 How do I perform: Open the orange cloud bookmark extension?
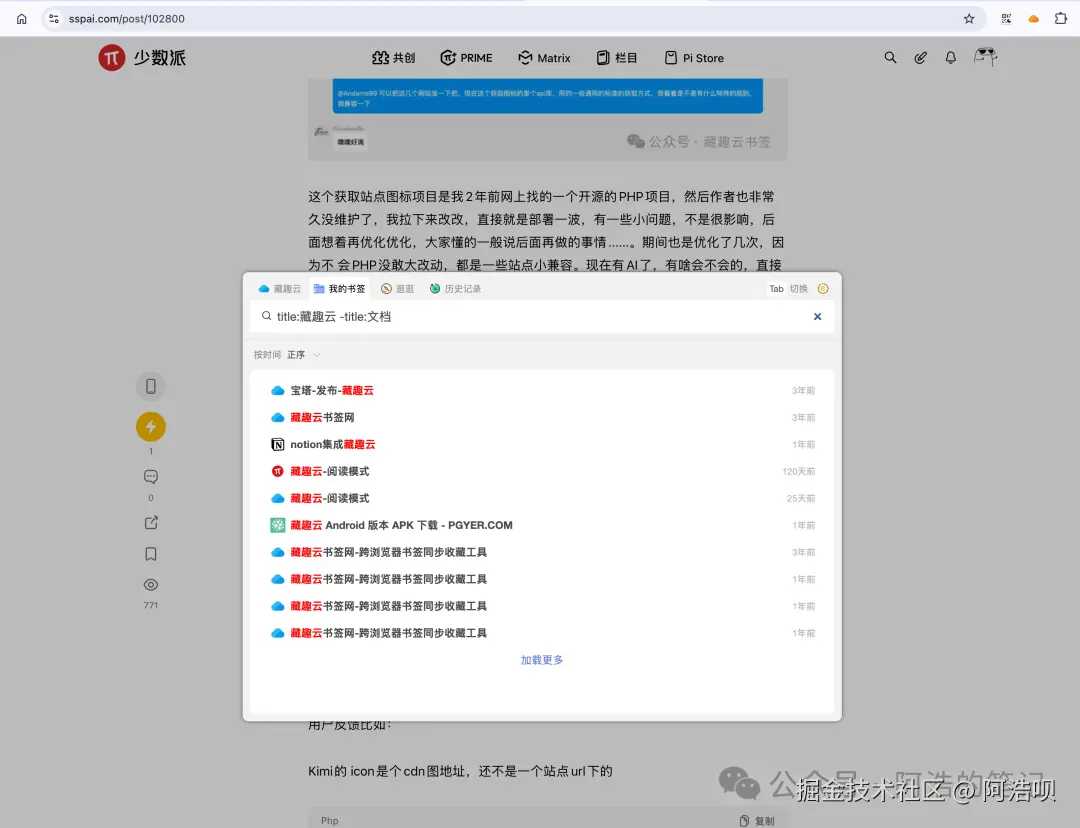coord(1033,19)
